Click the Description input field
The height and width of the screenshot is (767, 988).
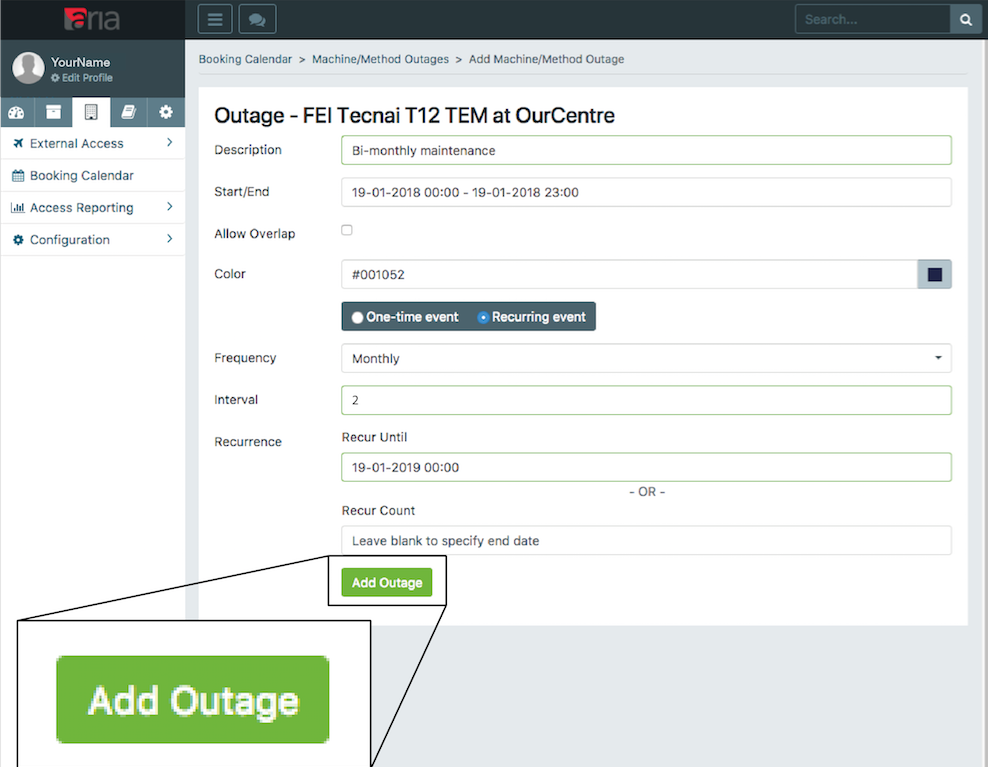coord(646,151)
